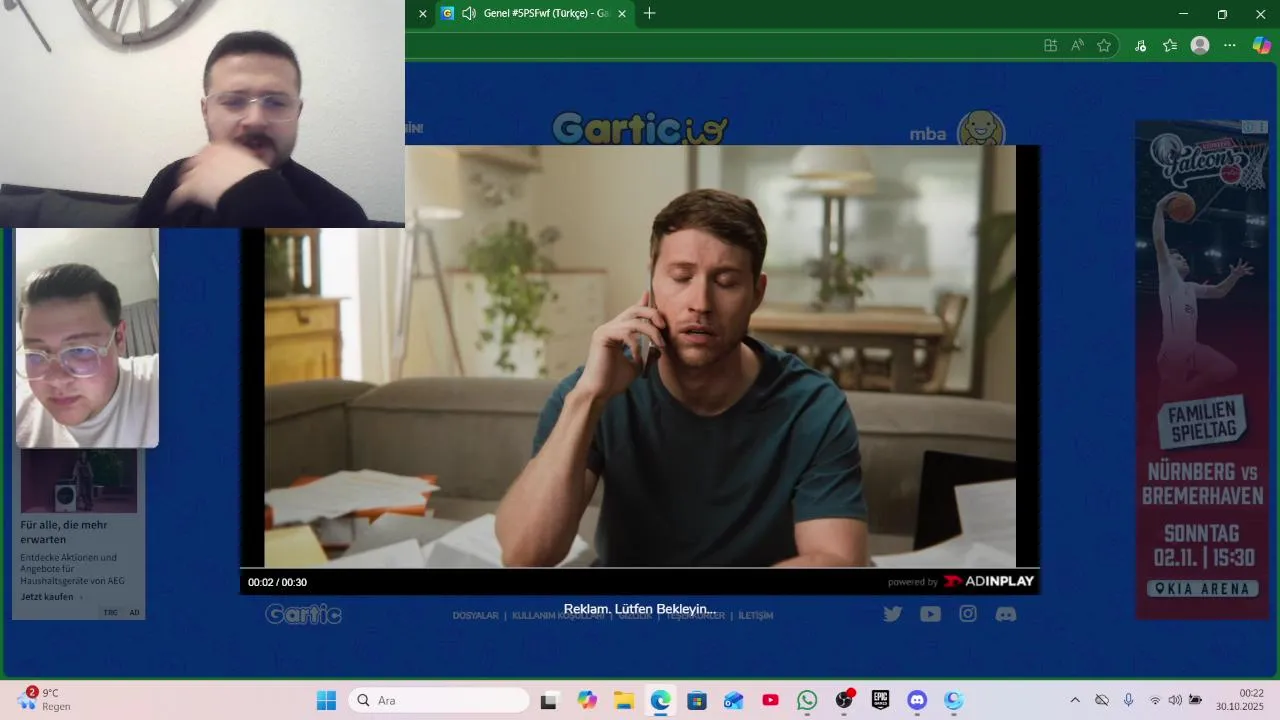Open Gartic's Twitter page
1280x720 pixels.
[893, 614]
